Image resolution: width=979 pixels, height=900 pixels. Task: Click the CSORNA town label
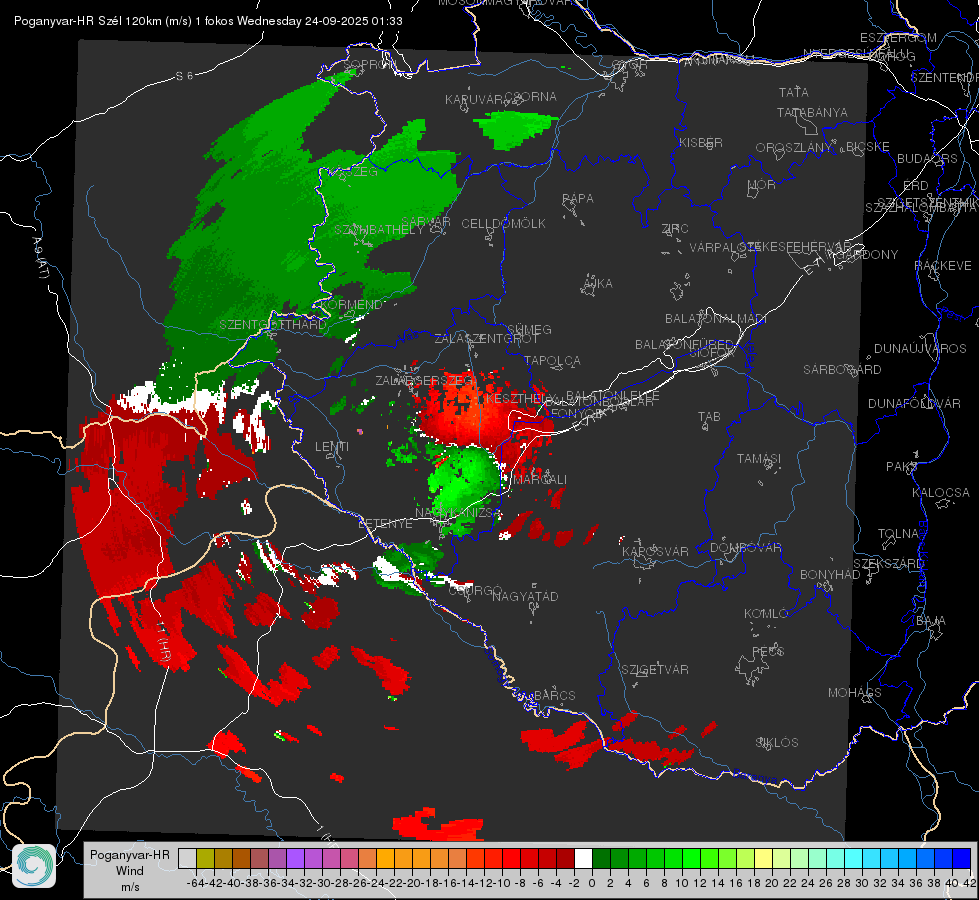(531, 97)
